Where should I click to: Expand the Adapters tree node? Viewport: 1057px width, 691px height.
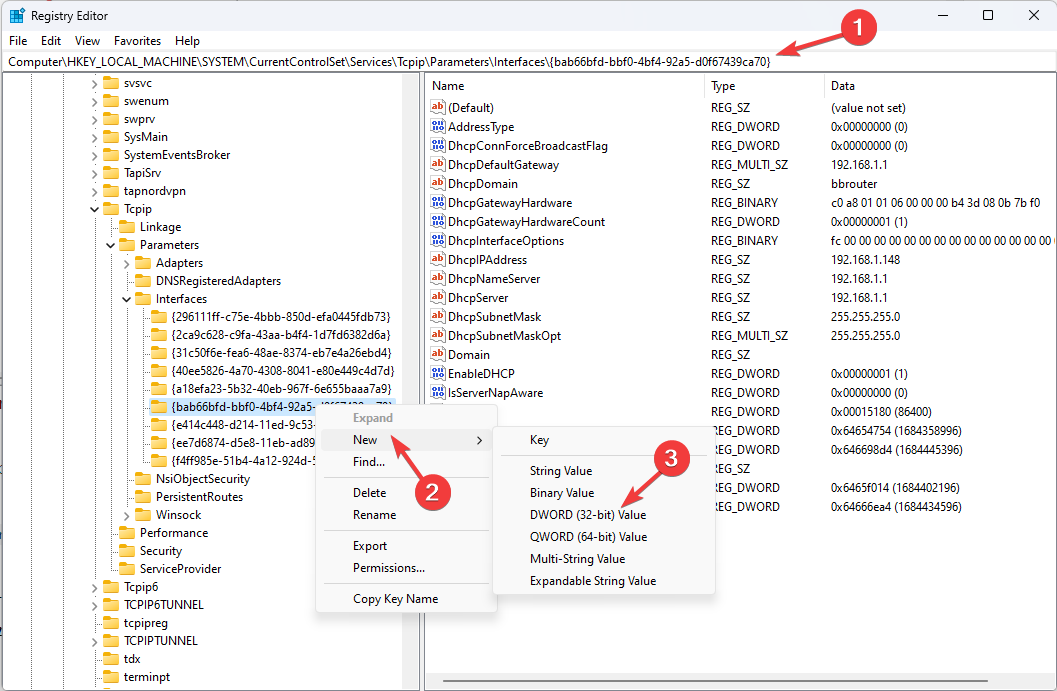[x=127, y=263]
